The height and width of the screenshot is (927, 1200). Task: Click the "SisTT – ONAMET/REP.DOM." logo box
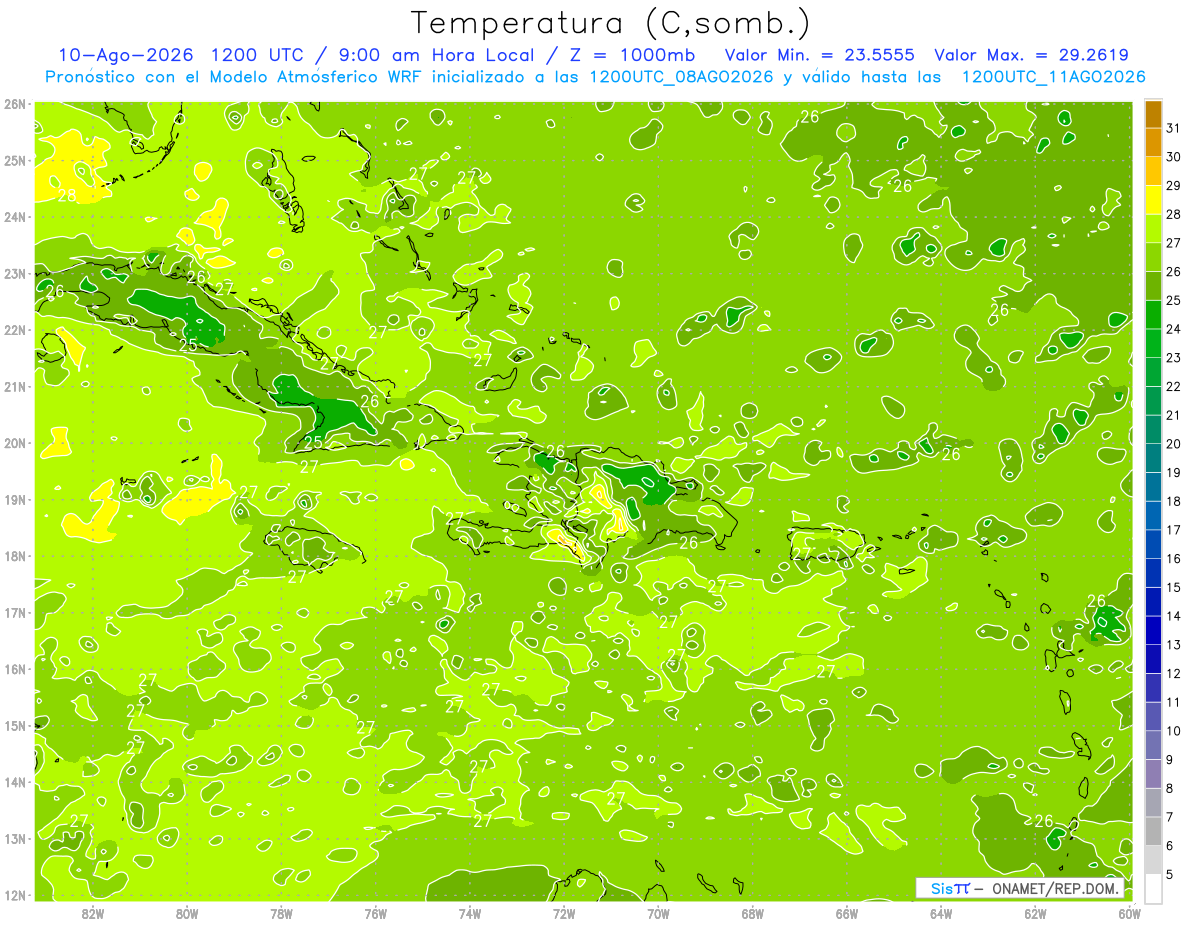[x=1020, y=888]
